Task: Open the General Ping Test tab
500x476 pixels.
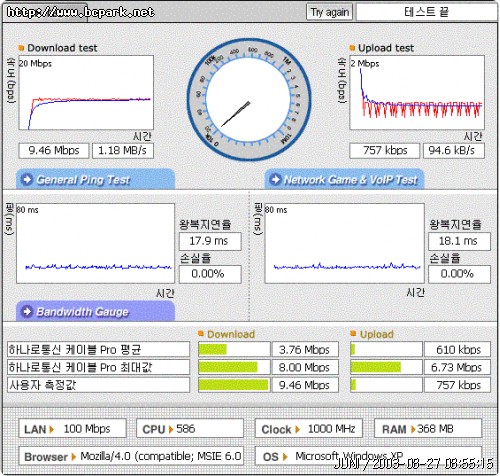Action: [95, 180]
